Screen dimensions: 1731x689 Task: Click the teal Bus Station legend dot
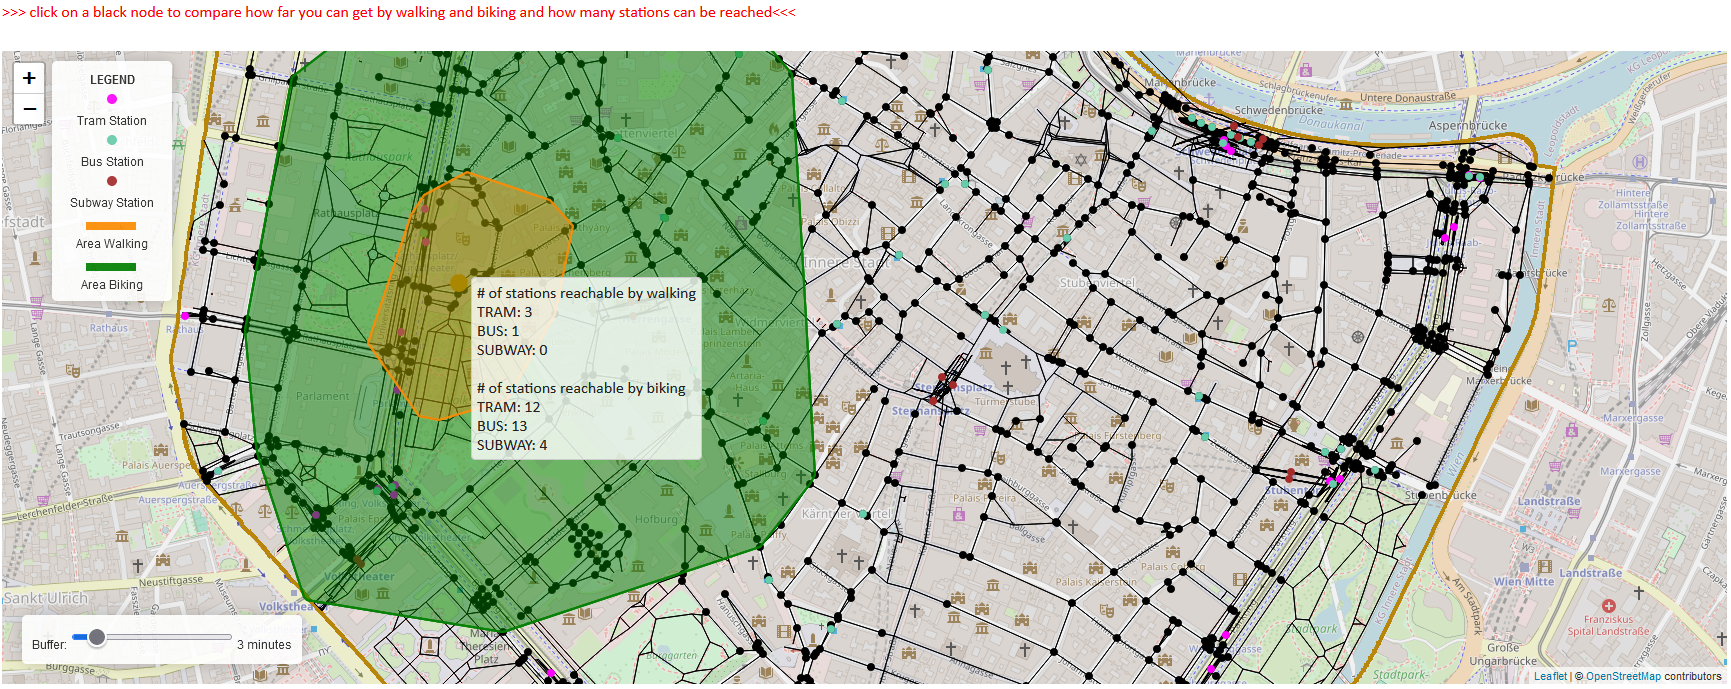pos(112,140)
